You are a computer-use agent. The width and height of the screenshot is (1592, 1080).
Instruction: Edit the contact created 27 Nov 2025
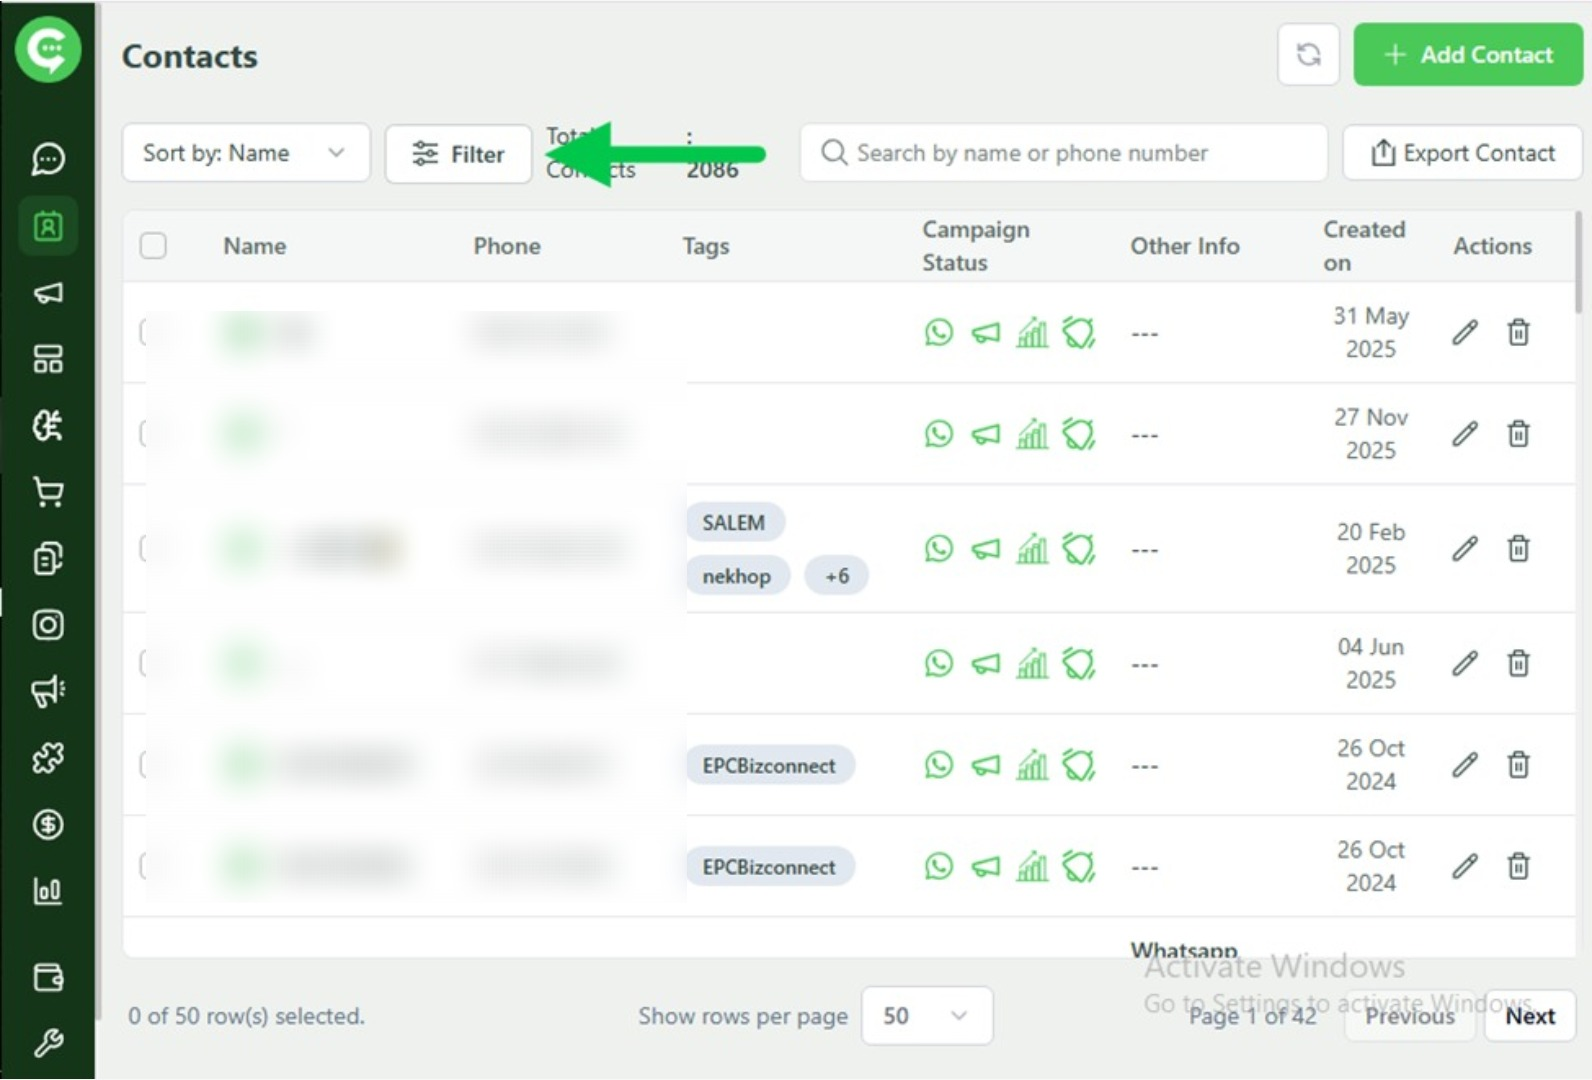(1465, 433)
